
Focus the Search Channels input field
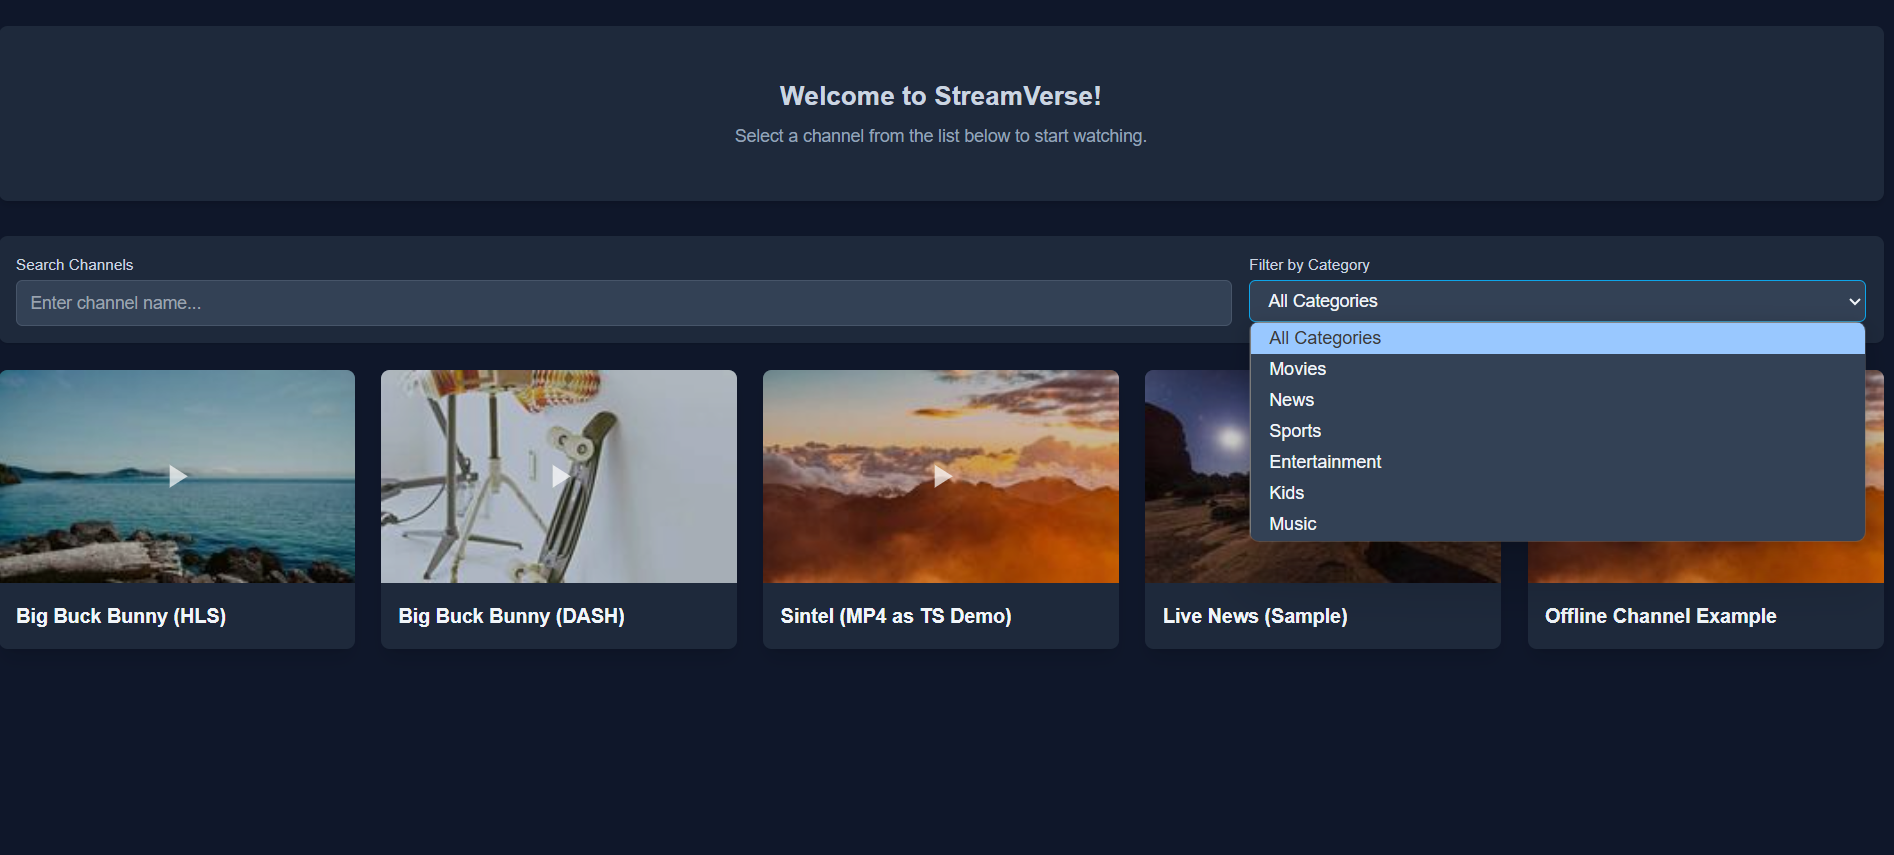623,303
